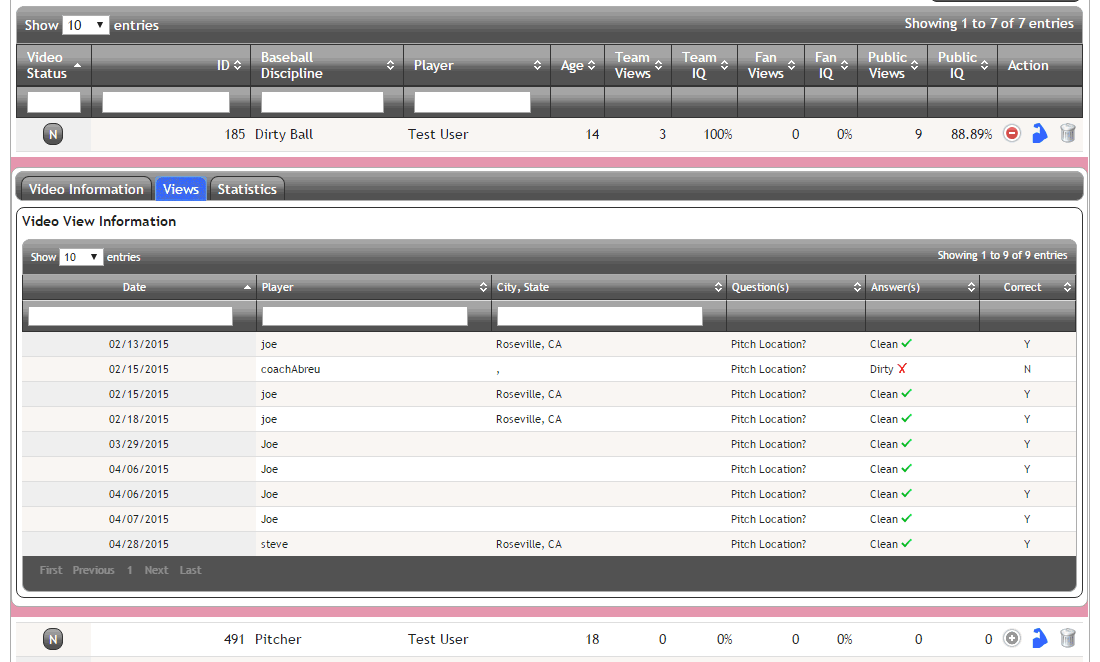The image size is (1100, 662).
Task: Delete the Dirty Ball video via trash icon
Action: (x=1068, y=134)
